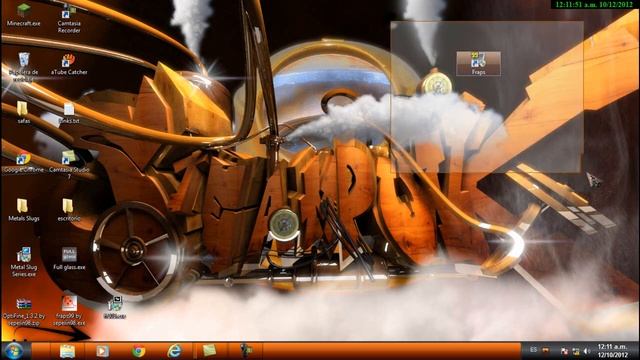Click the taskbar clock showing 12:11 a.m.
This screenshot has height=360, width=640.
(x=612, y=351)
